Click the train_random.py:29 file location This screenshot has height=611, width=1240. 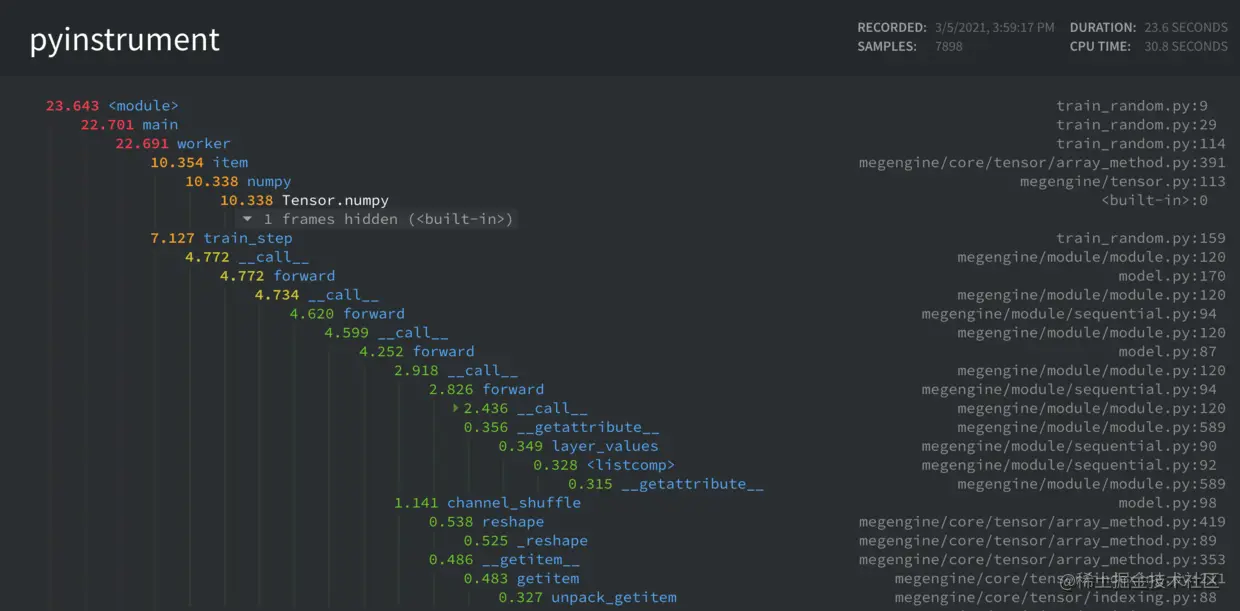(x=1136, y=125)
